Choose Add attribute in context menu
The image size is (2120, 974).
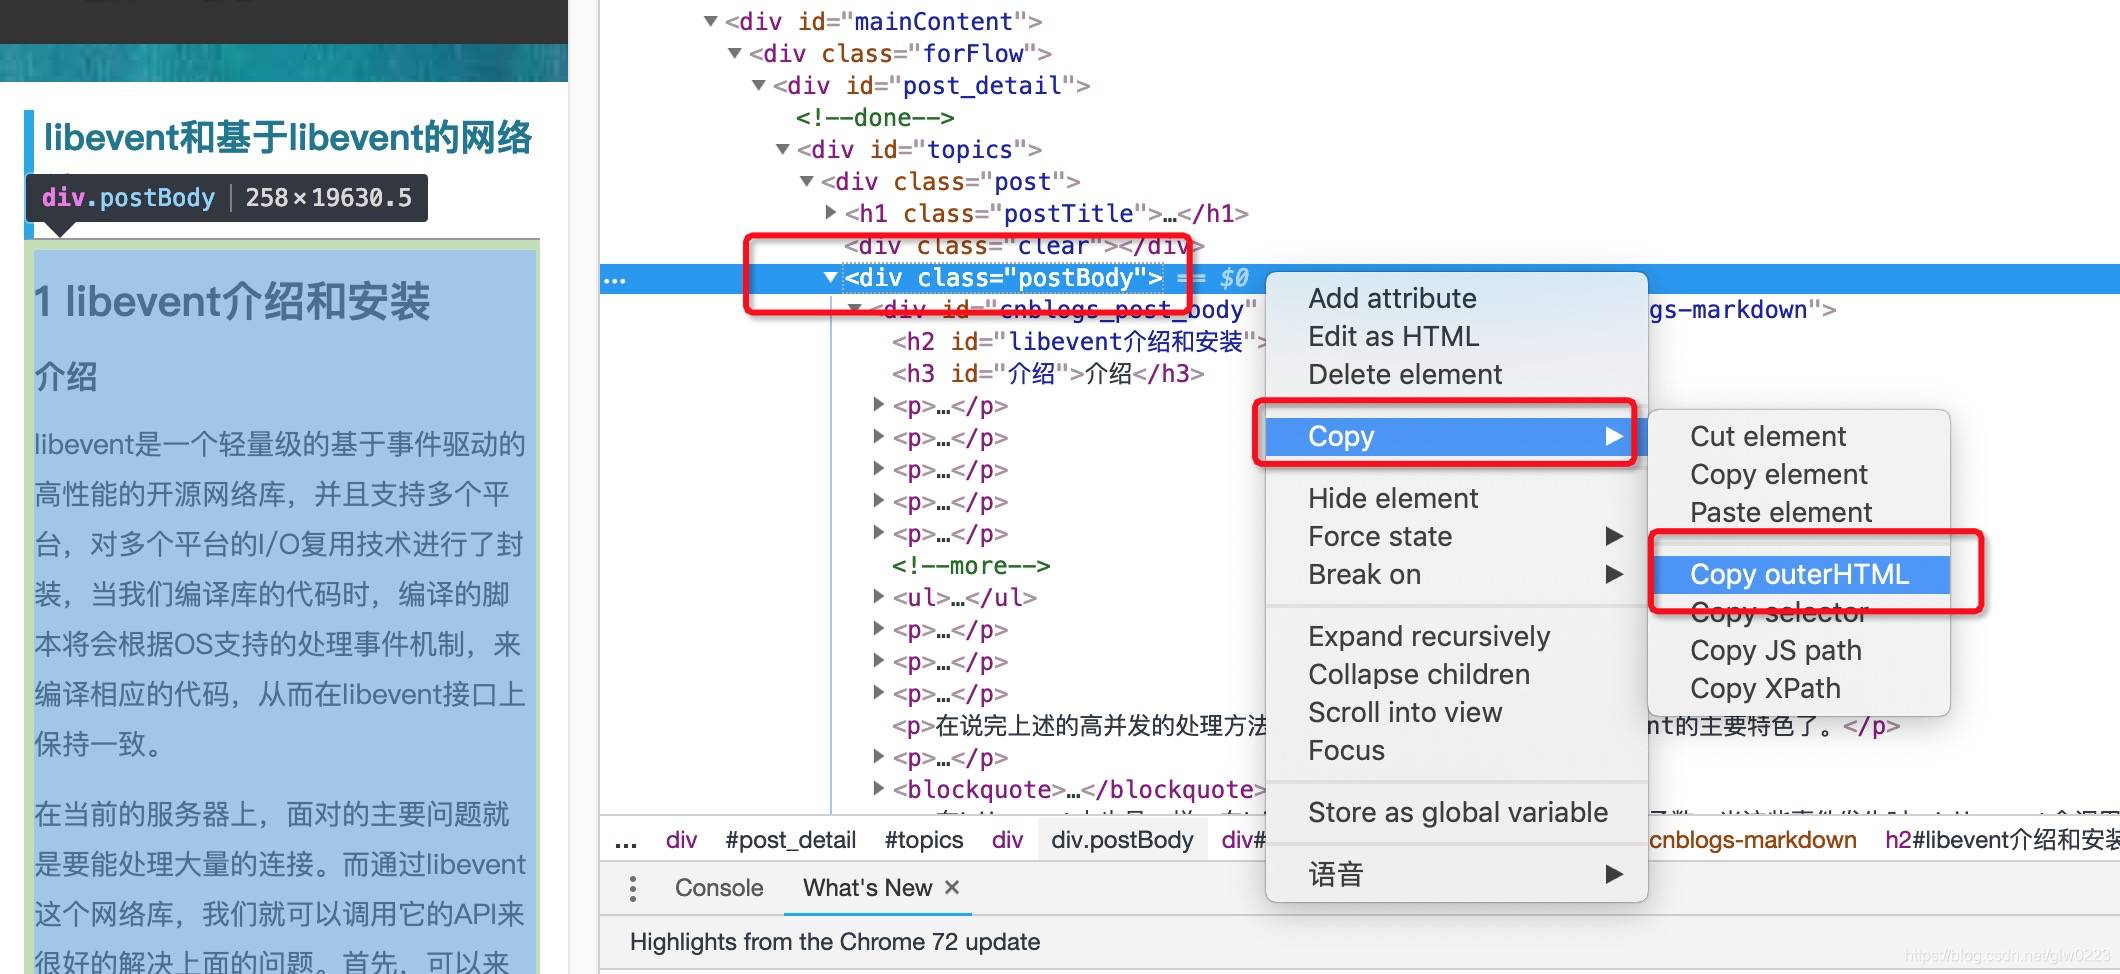click(1456, 298)
